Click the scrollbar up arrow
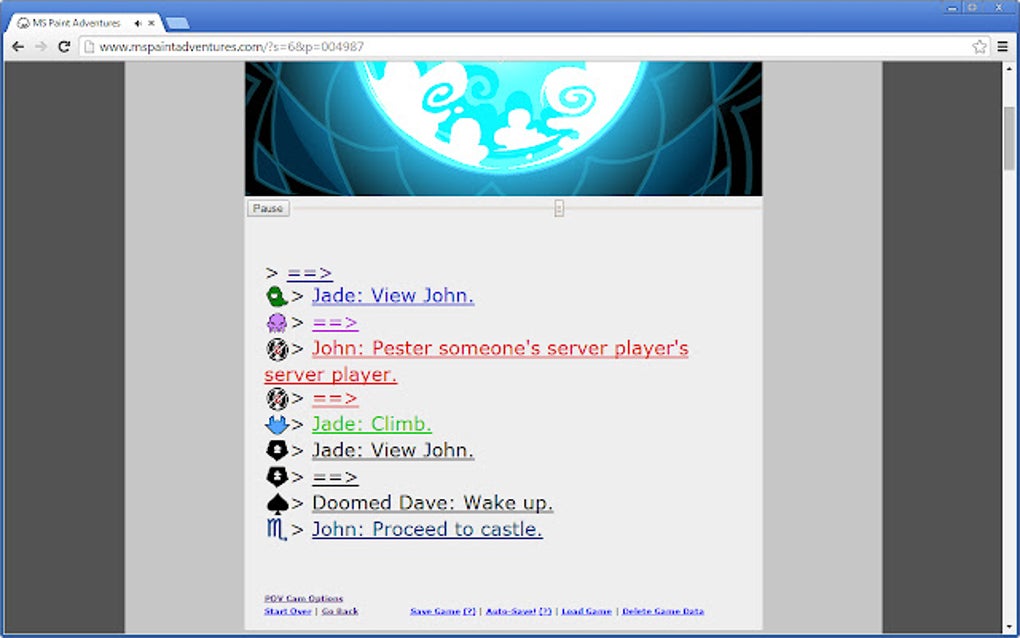This screenshot has height=638, width=1020. [1009, 68]
